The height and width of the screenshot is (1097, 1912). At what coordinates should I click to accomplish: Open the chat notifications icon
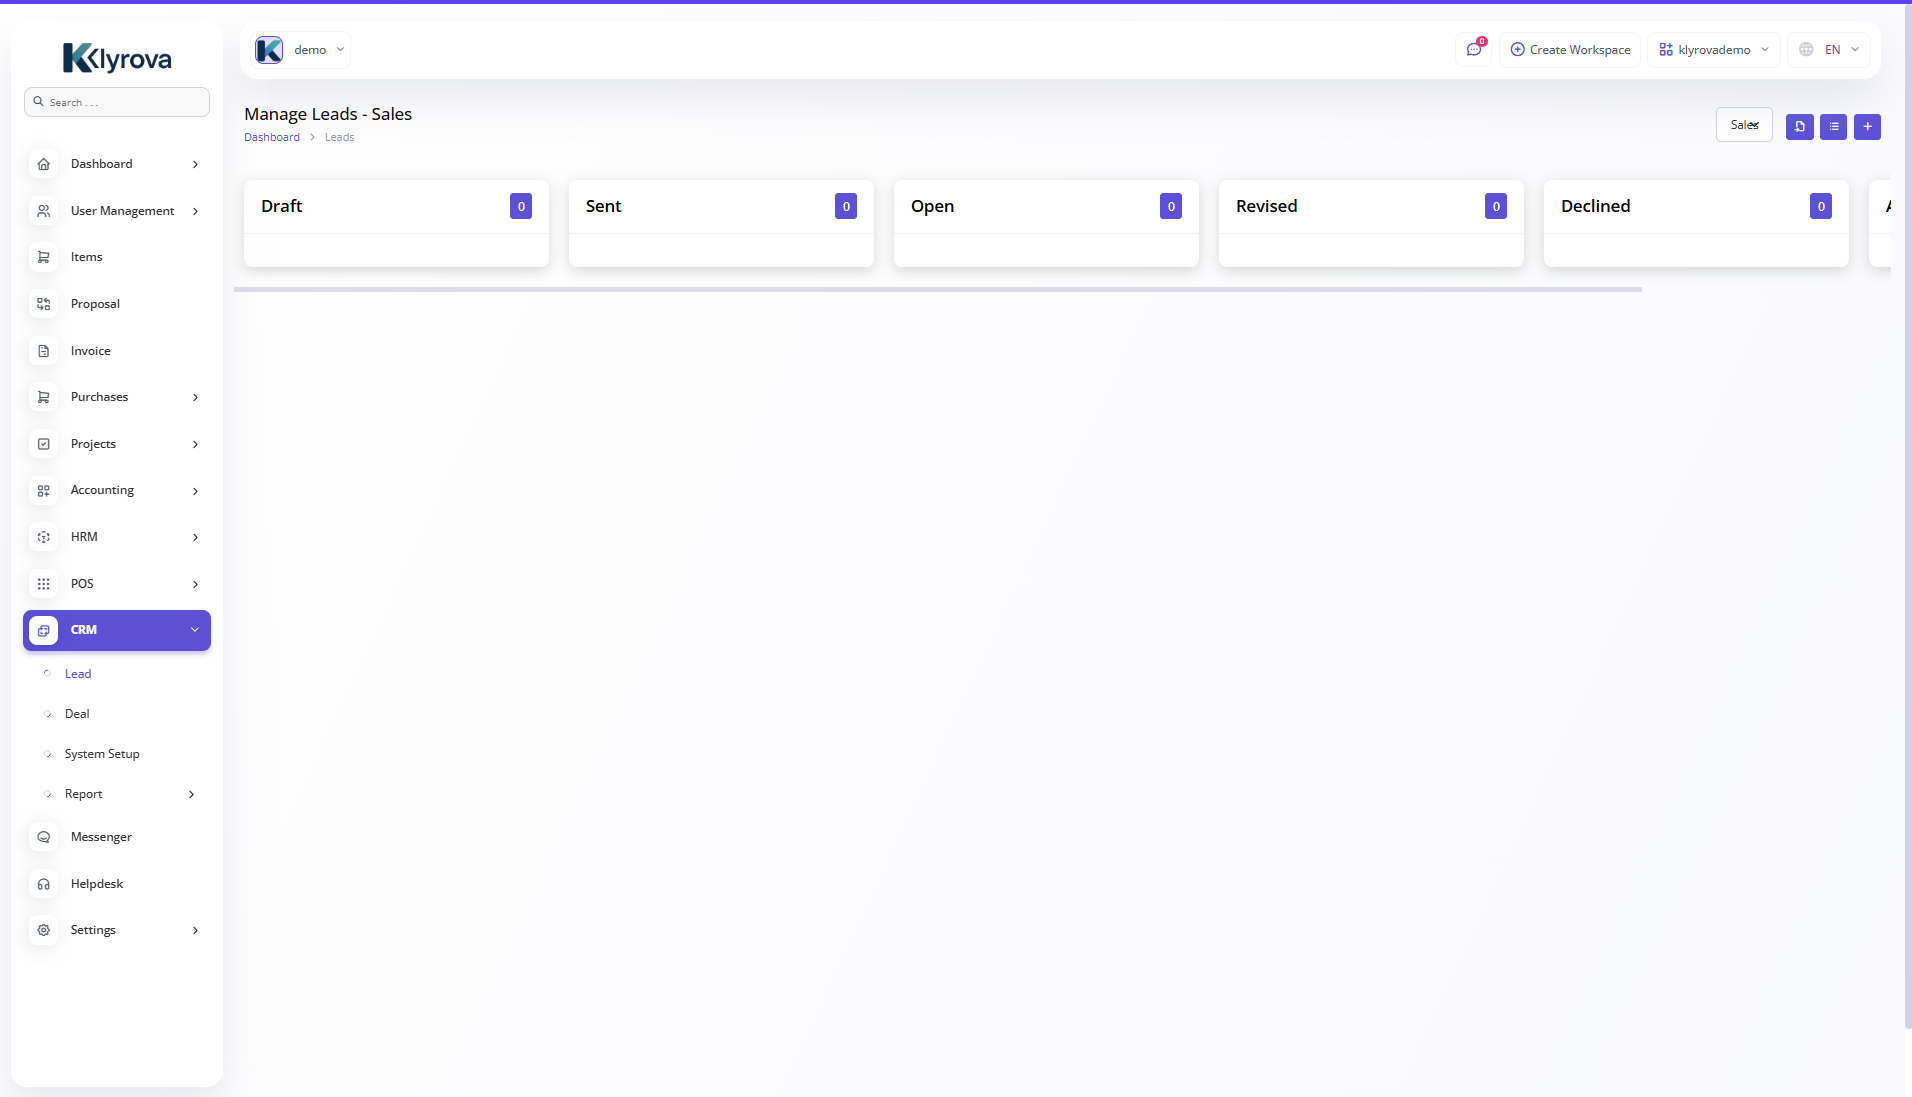point(1473,50)
